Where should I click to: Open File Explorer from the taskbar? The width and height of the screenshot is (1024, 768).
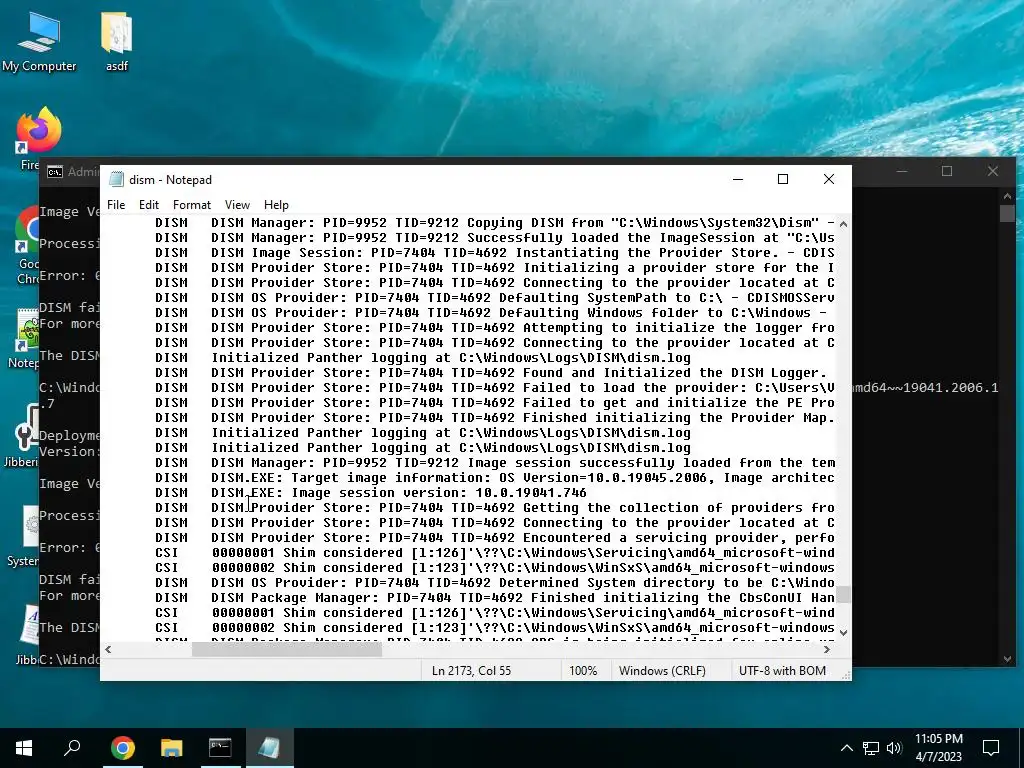pos(172,748)
